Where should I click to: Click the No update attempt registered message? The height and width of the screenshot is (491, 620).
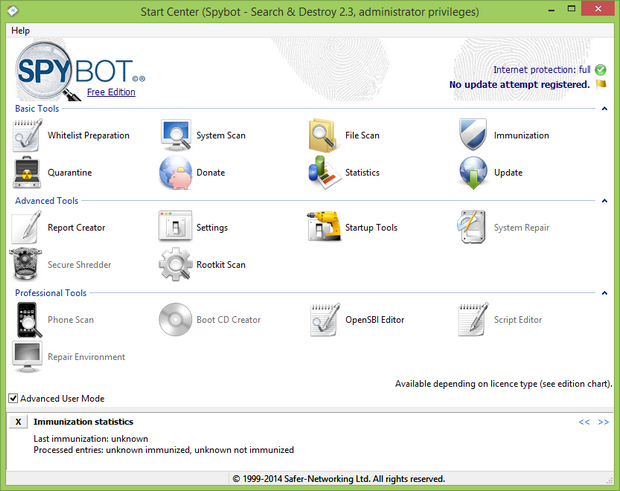coord(519,84)
